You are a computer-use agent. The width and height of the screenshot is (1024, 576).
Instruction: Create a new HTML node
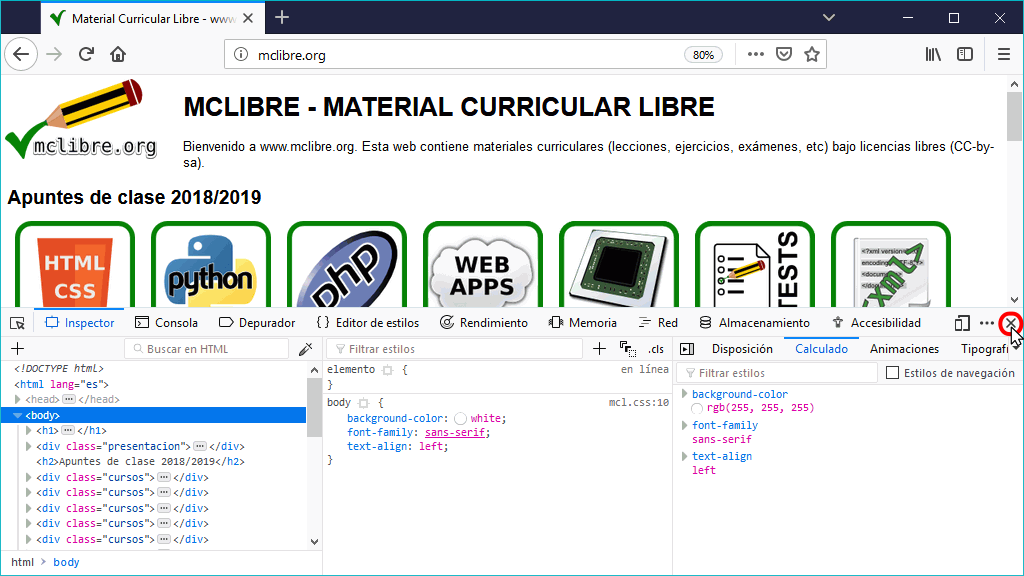pyautogui.click(x=18, y=349)
